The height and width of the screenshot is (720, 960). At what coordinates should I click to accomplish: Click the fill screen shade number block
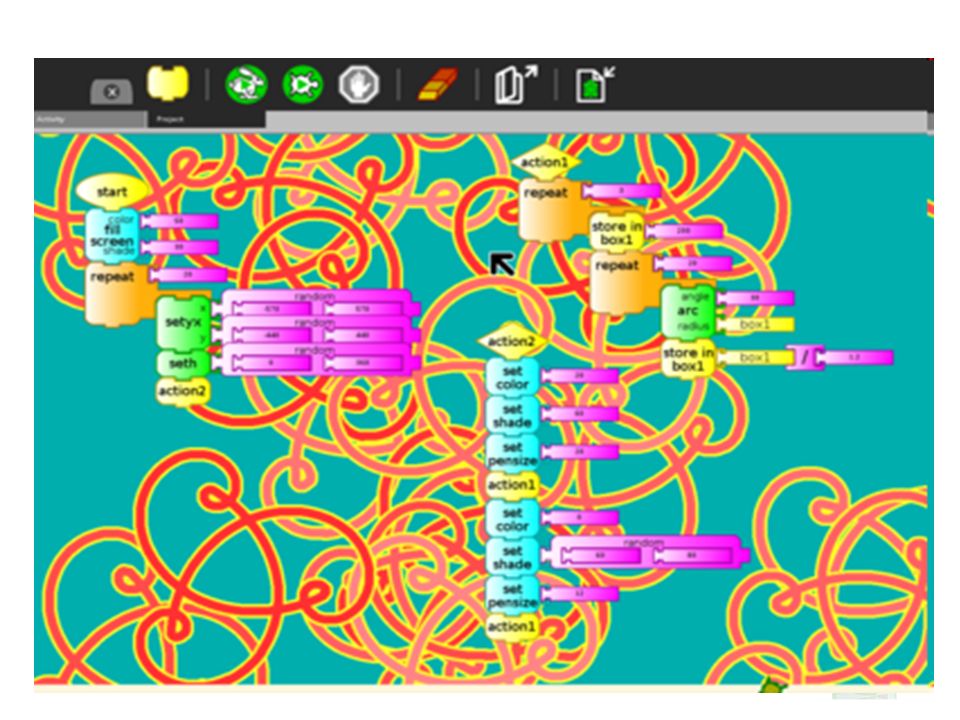tap(179, 247)
